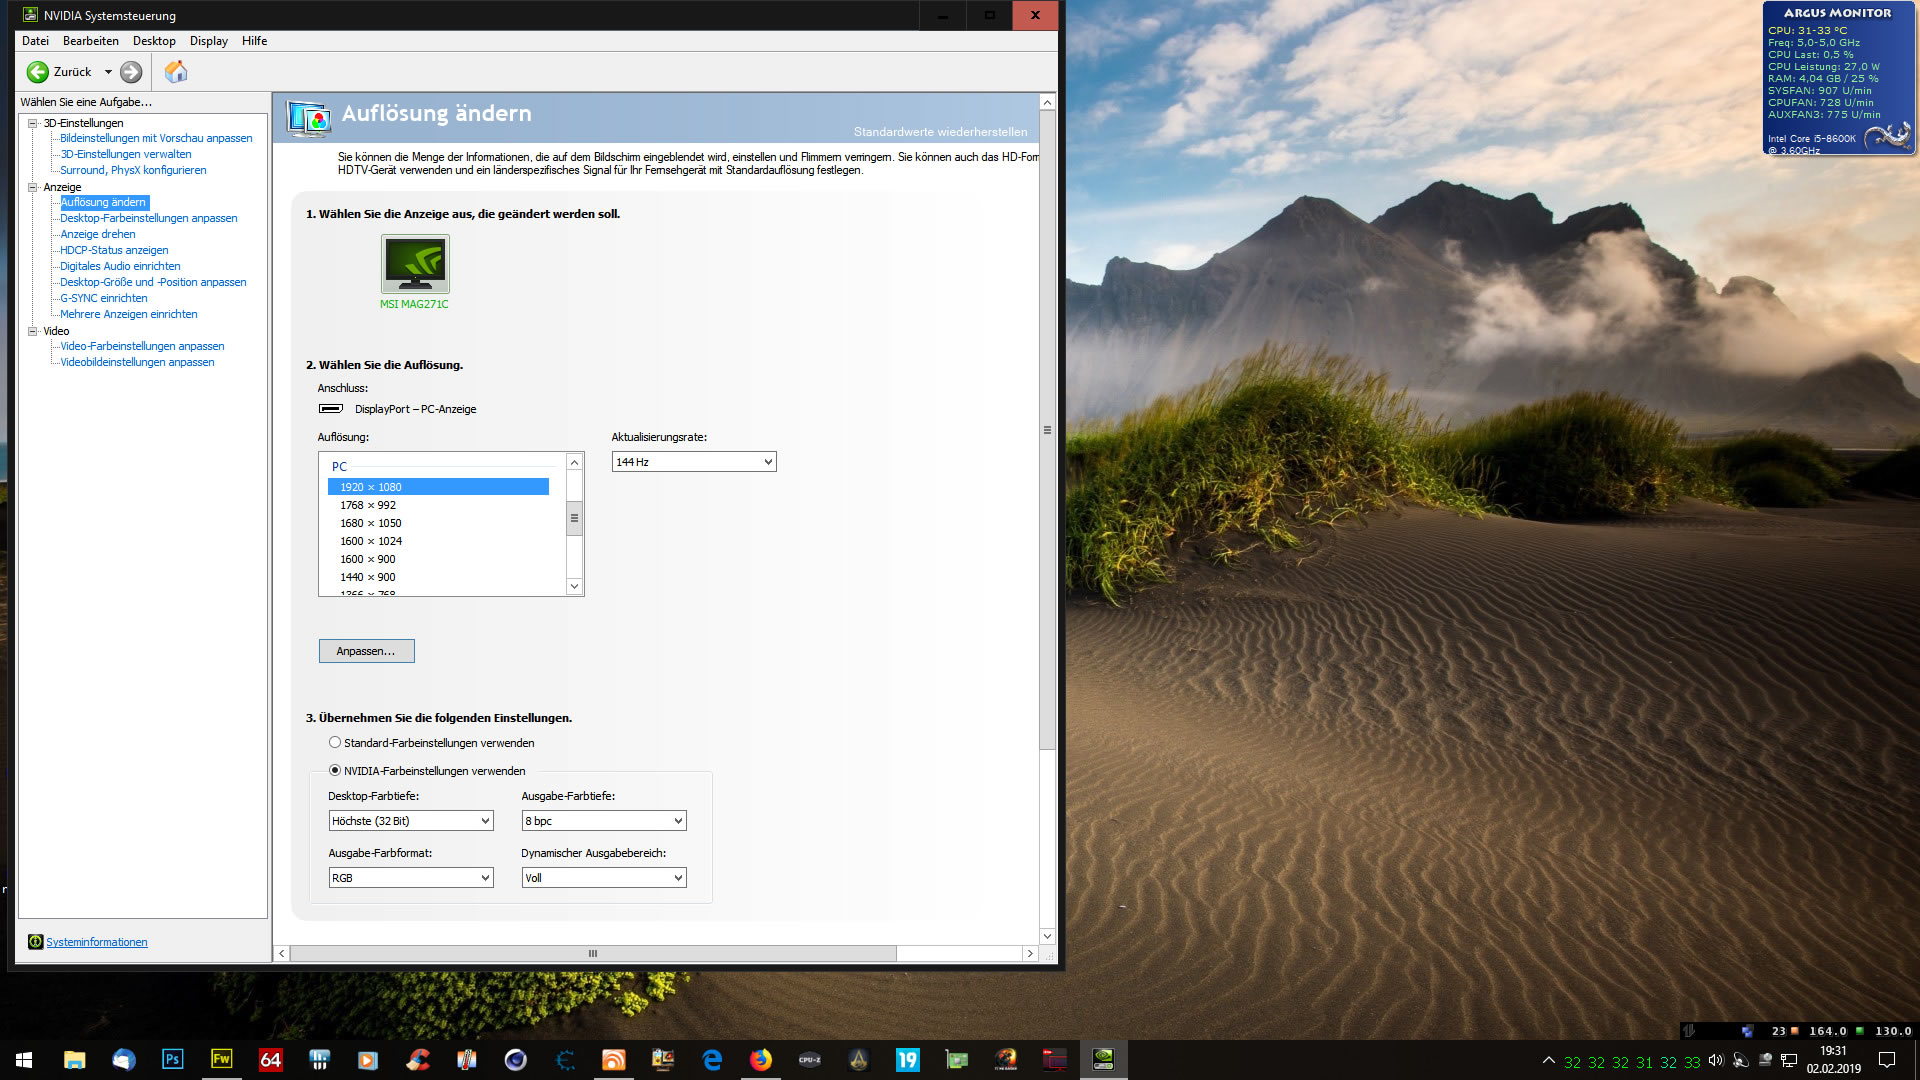Click the green Zurück back arrow icon
Image resolution: width=1920 pixels, height=1080 pixels.
point(37,72)
